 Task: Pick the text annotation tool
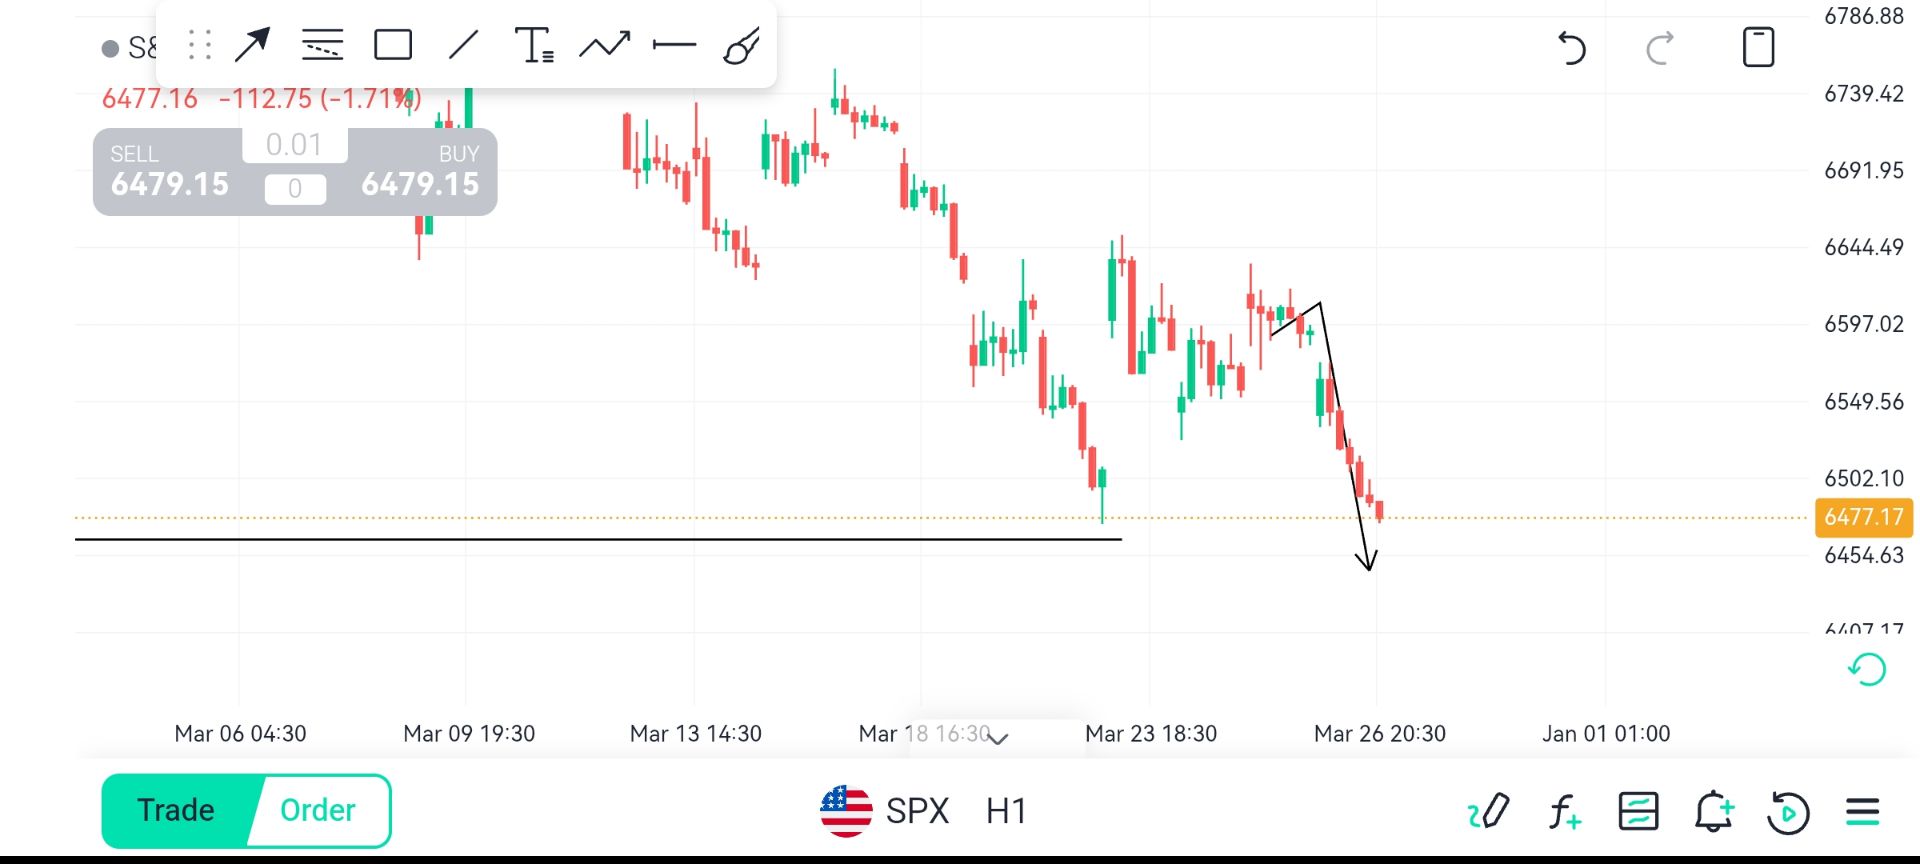(534, 45)
